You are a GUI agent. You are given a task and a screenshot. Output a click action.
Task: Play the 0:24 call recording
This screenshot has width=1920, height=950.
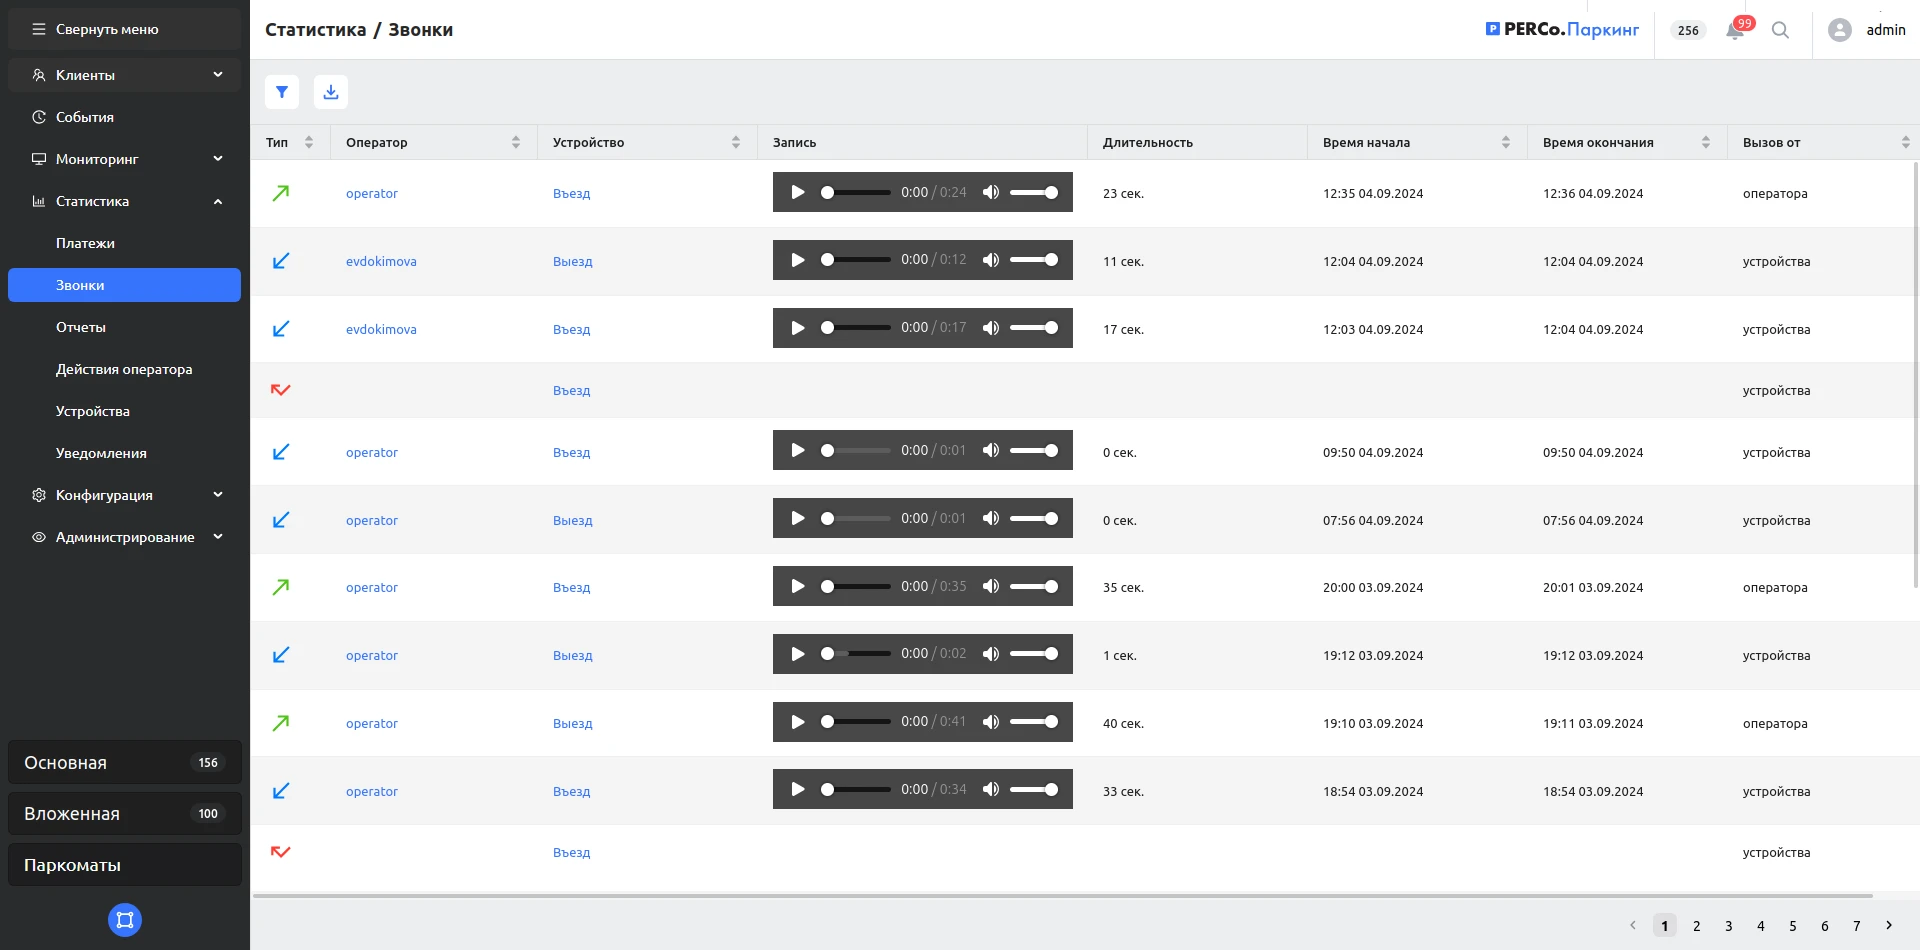(798, 192)
